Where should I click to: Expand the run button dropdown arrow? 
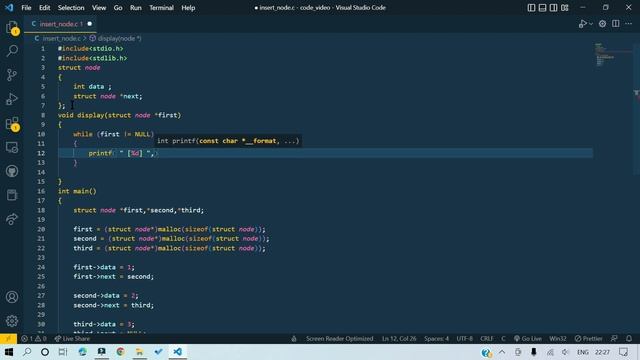coord(591,24)
